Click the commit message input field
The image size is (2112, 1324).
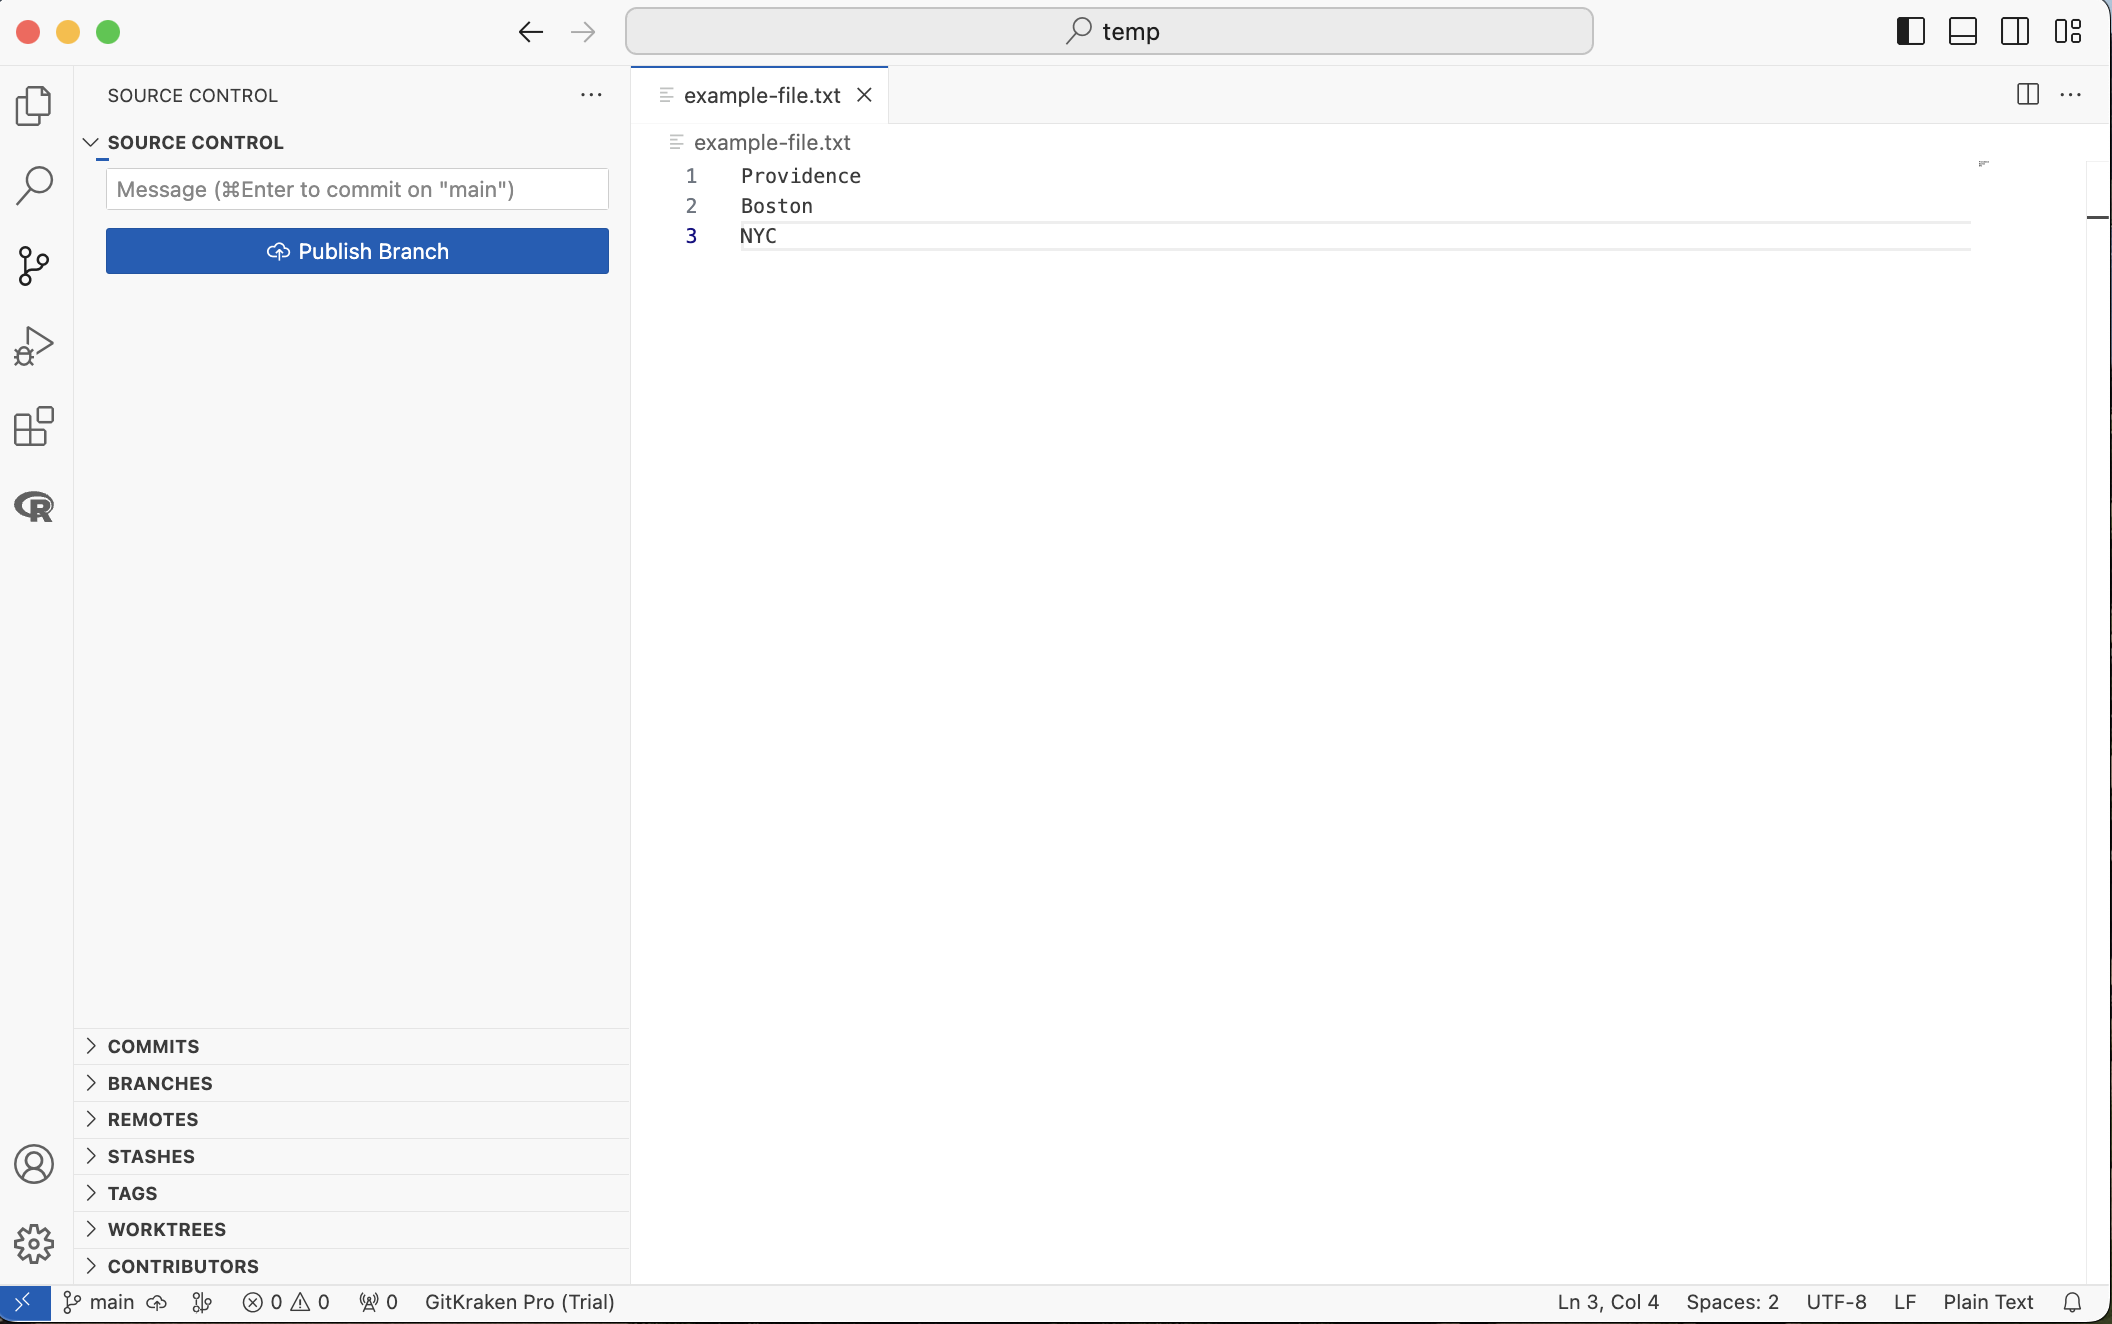point(357,189)
